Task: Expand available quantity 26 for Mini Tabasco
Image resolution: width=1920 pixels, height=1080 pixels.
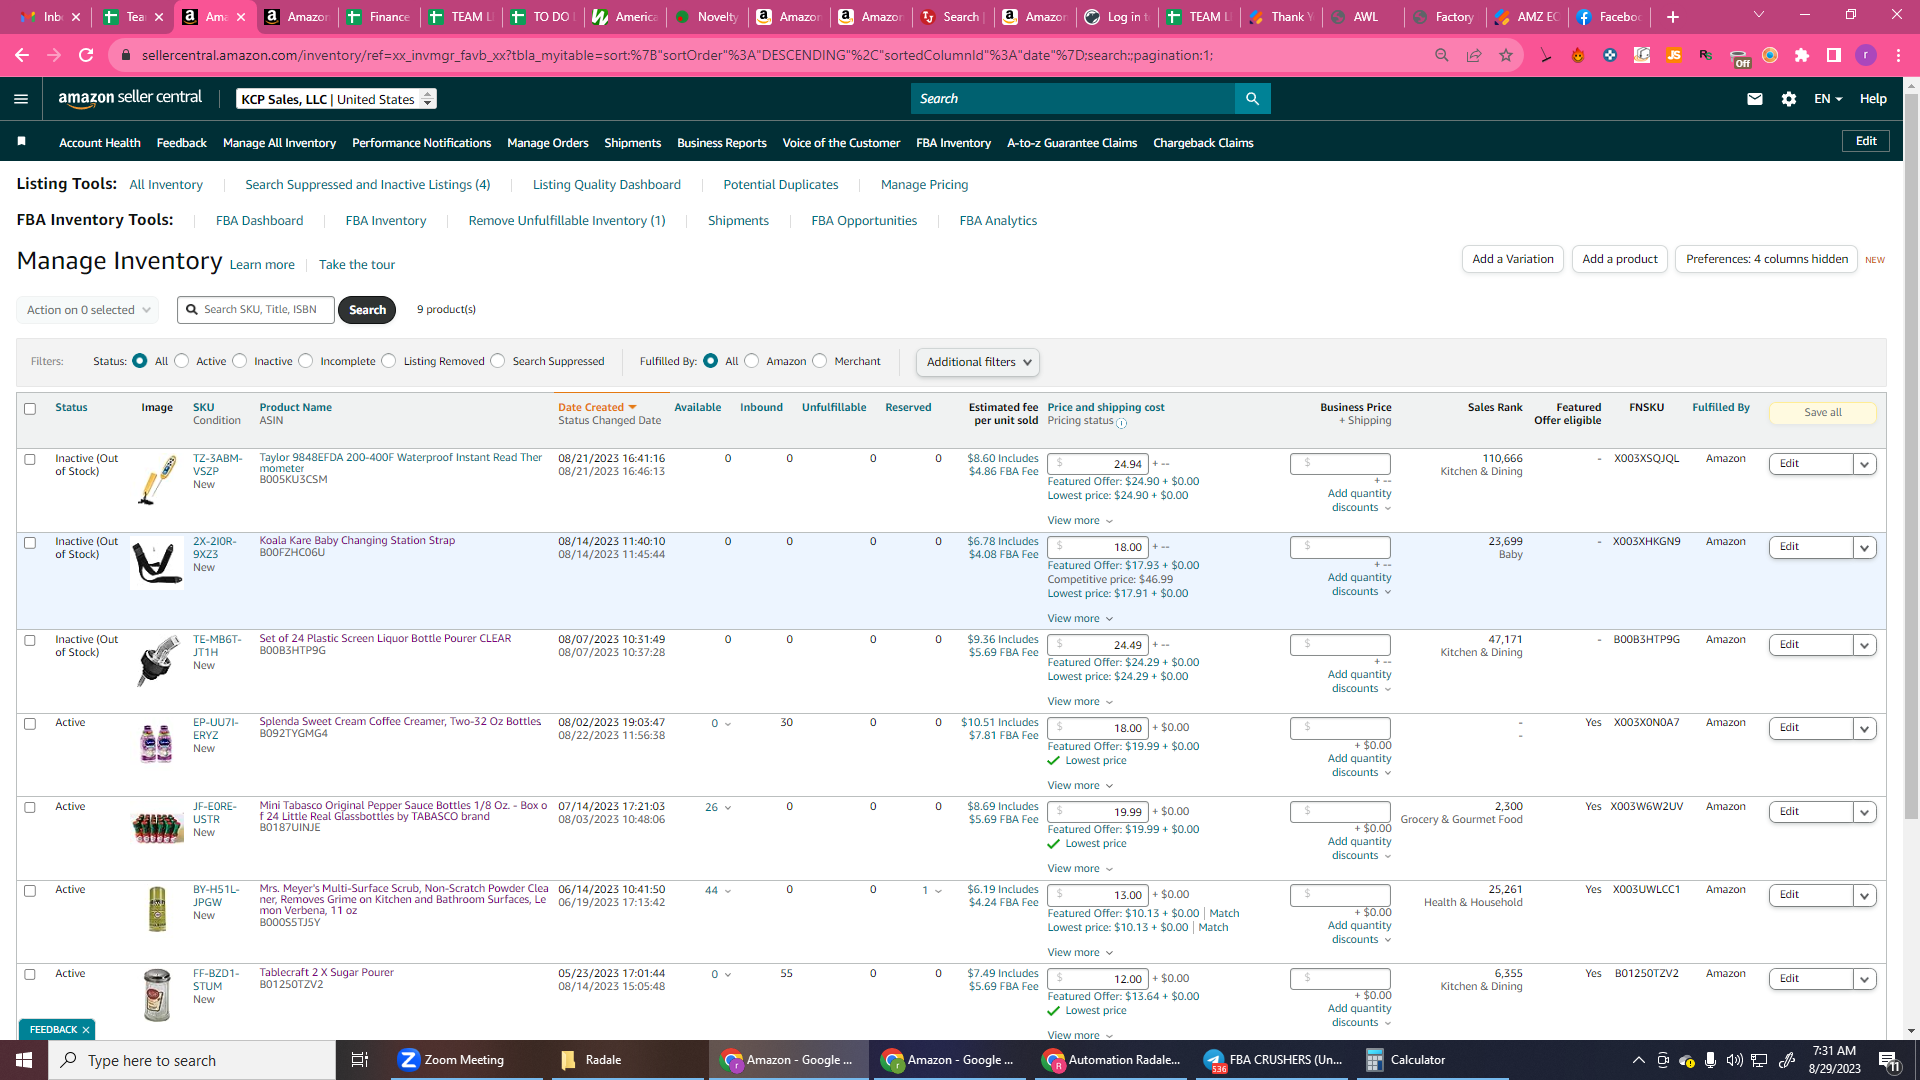Action: tap(718, 808)
